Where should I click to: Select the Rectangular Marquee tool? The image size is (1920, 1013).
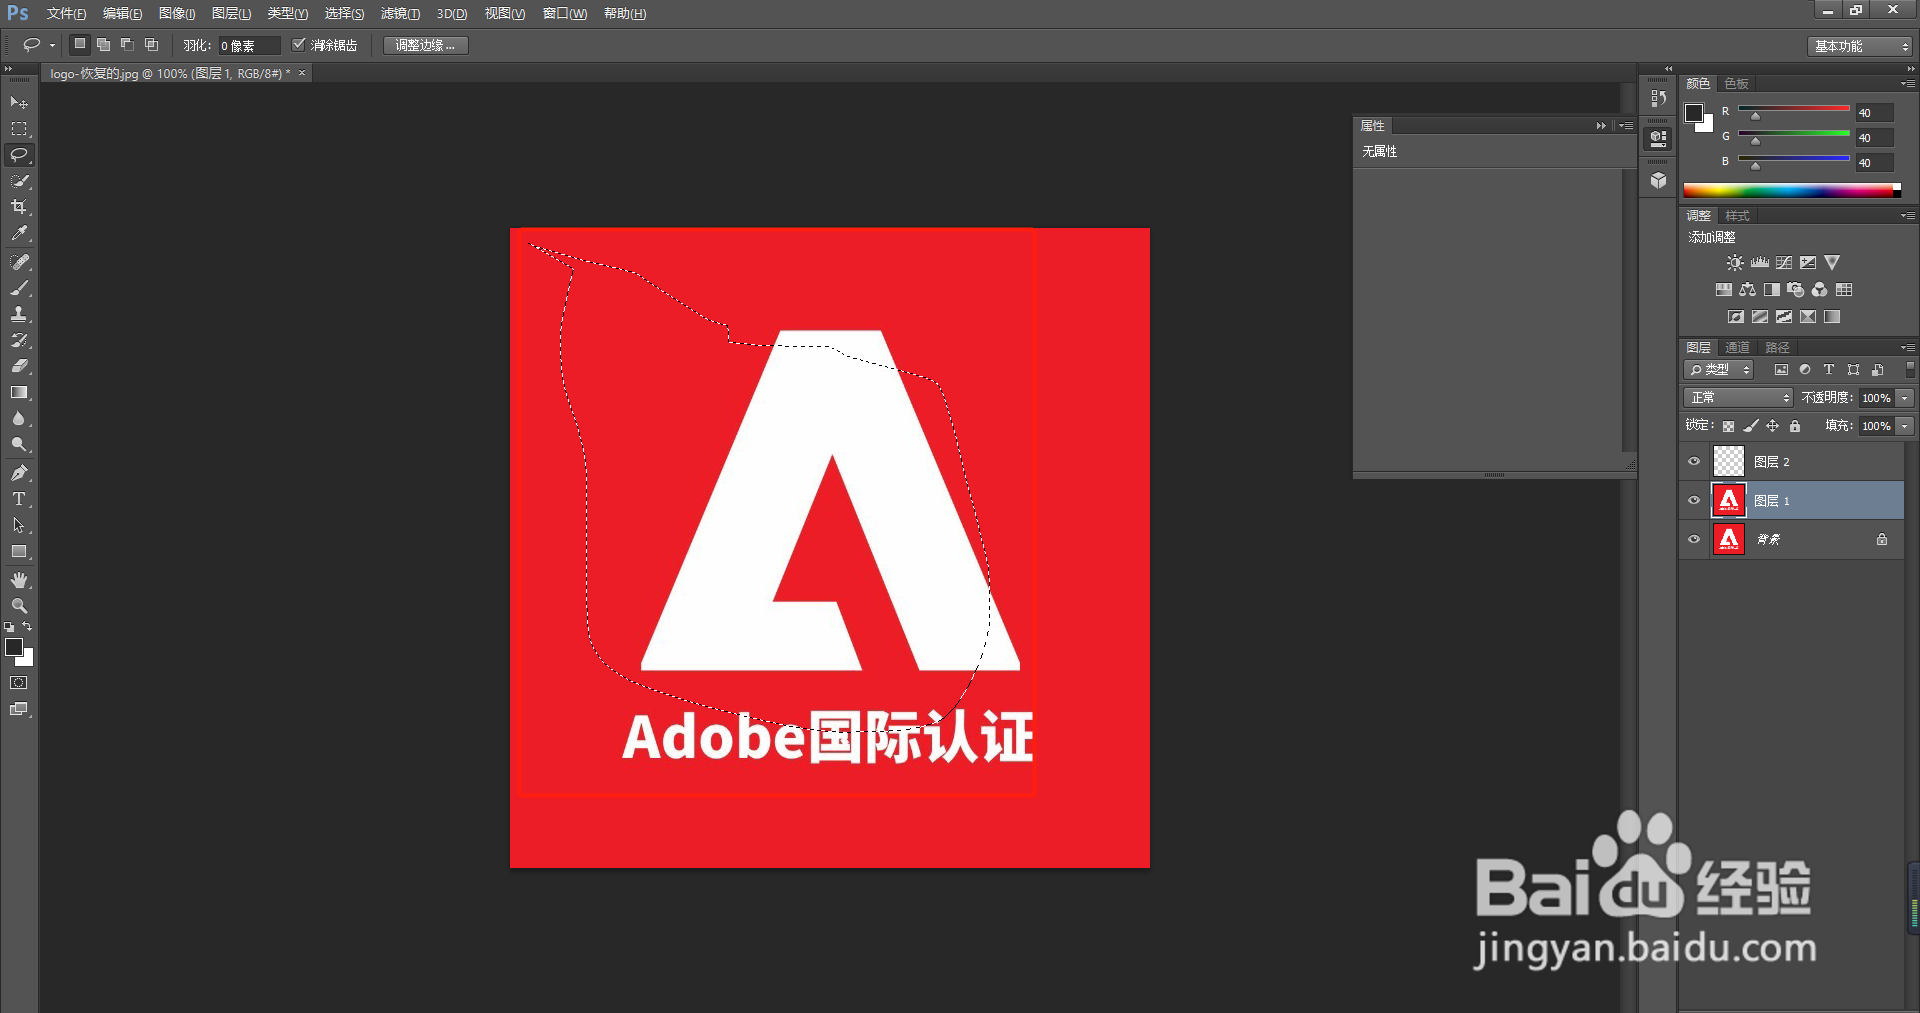click(19, 129)
